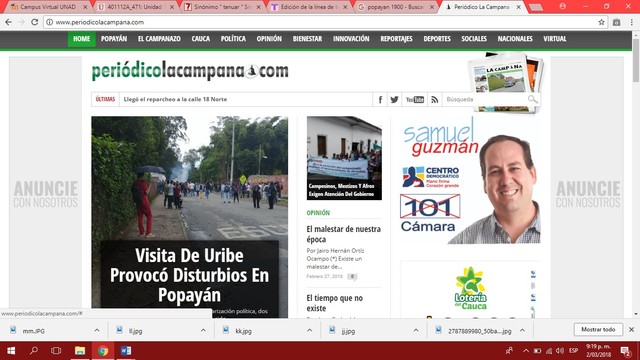
Task: Open article El malestar de nuestra época
Action: tap(343, 234)
